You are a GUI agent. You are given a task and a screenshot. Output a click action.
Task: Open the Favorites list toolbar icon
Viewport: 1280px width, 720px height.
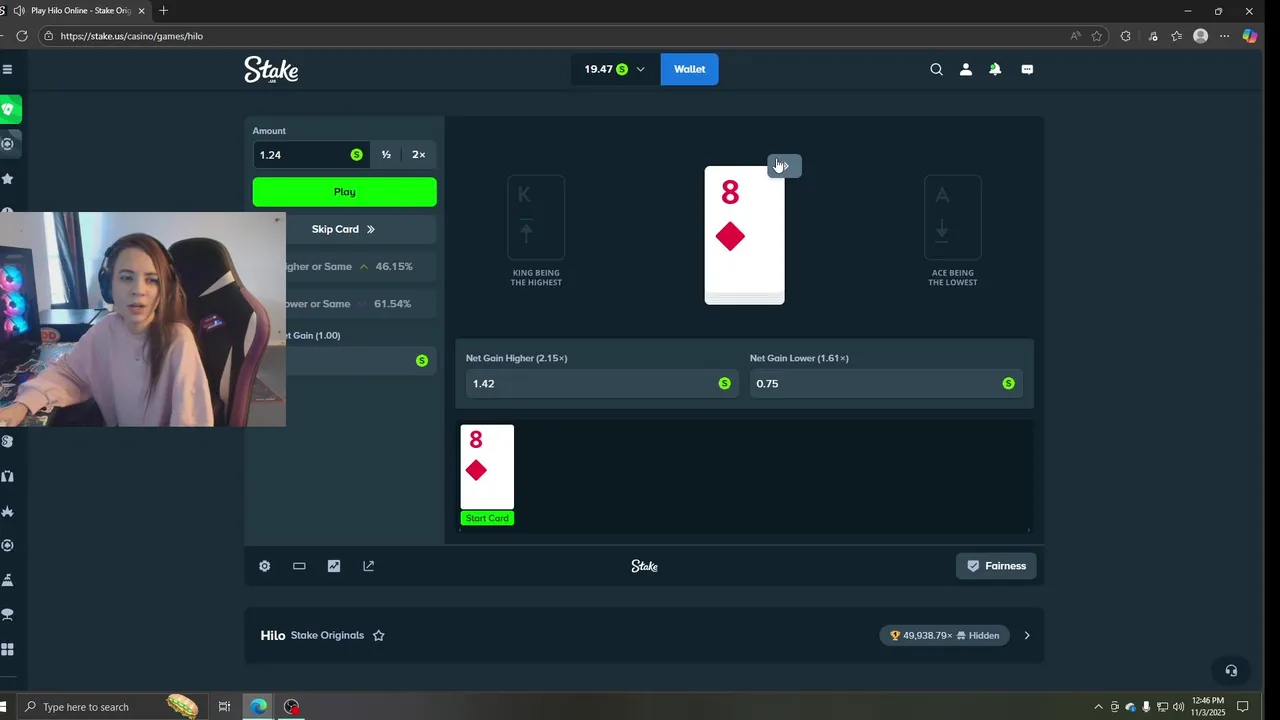[1176, 36]
